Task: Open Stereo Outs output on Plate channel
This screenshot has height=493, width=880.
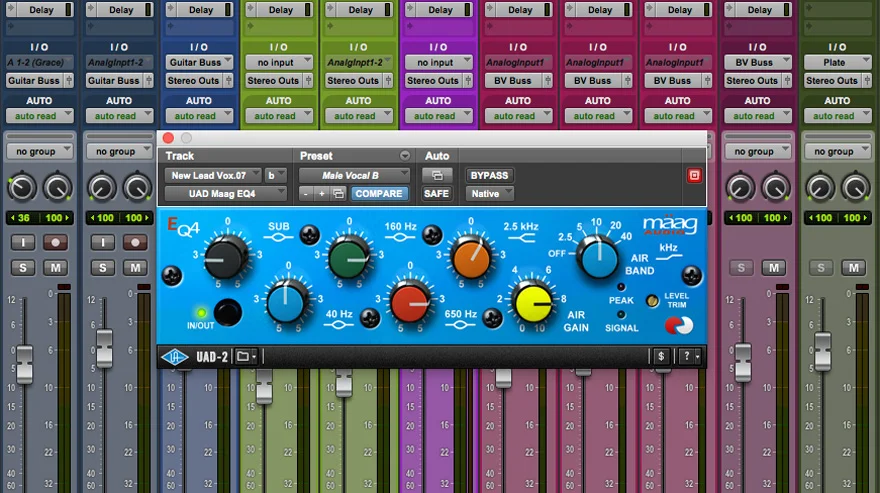Action: (837, 81)
